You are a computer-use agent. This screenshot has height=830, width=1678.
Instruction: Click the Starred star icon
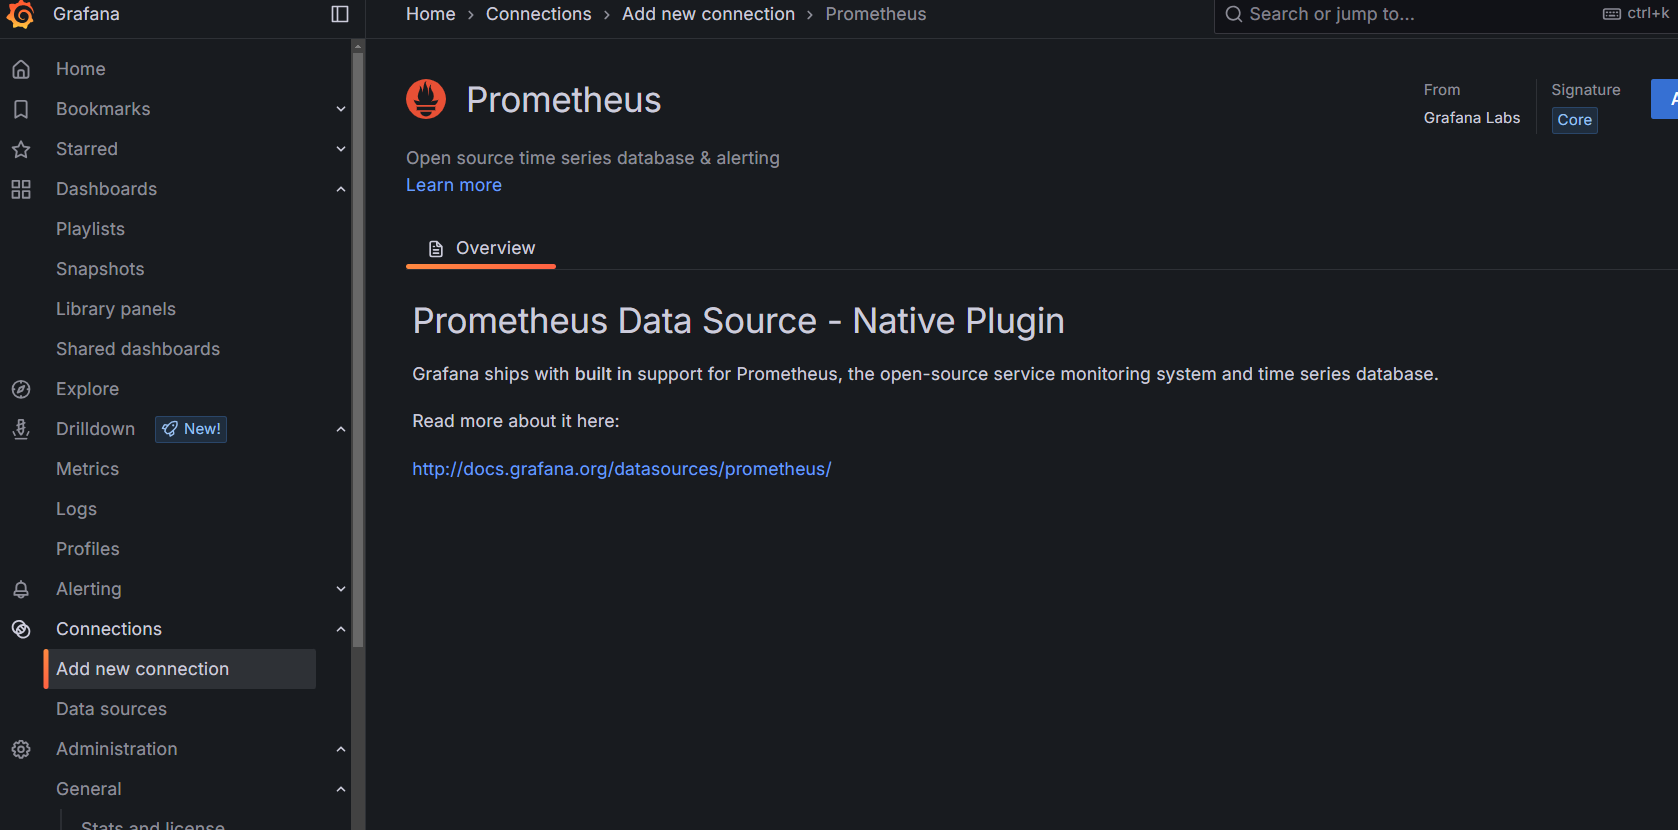(21, 149)
